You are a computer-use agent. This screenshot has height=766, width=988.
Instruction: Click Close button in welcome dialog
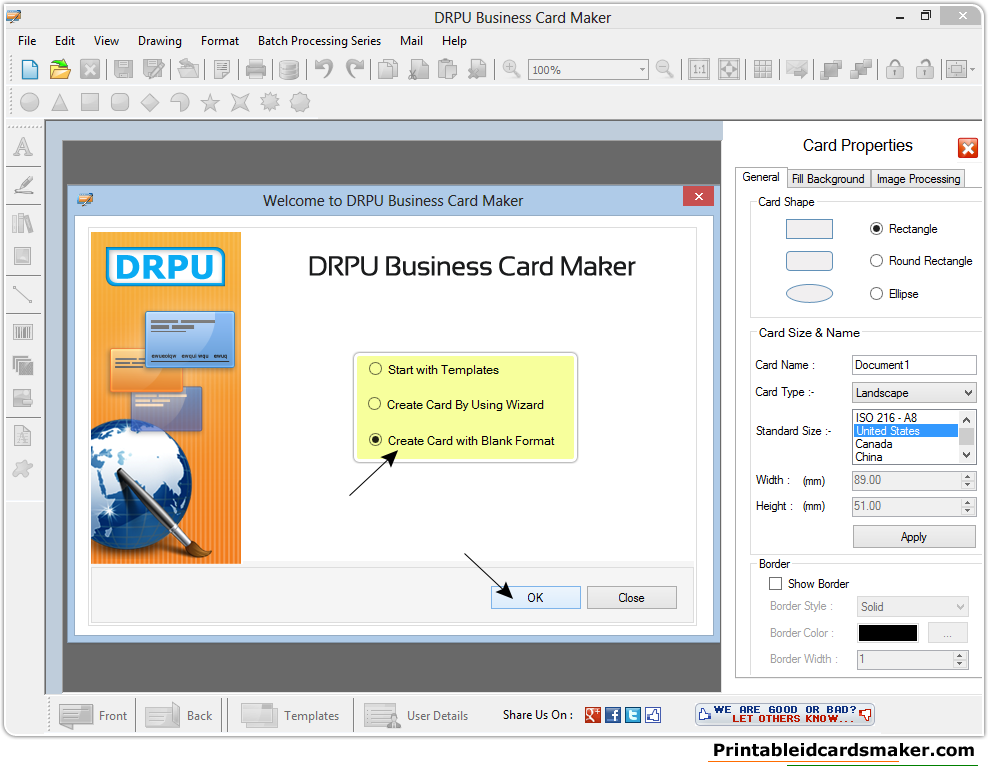(631, 597)
